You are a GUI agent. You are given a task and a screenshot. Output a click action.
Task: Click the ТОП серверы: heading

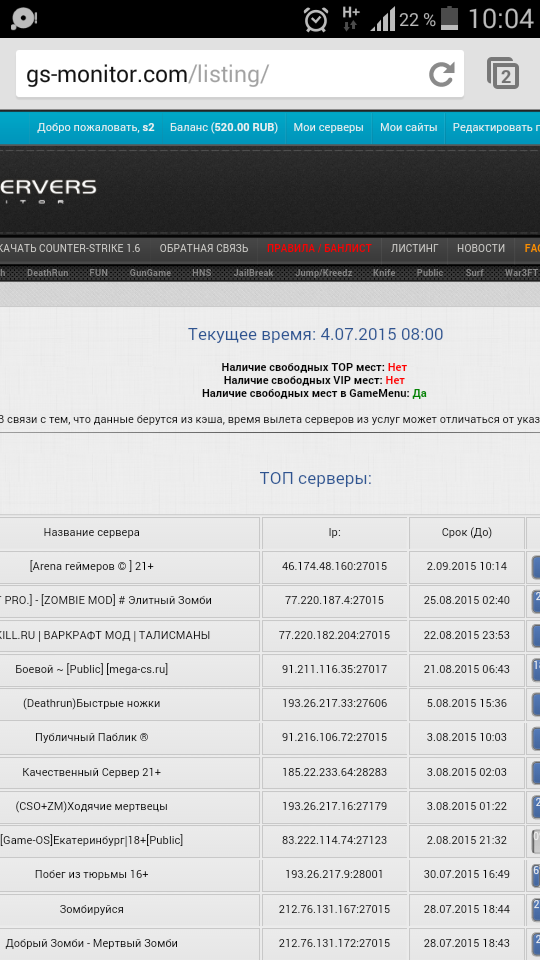click(315, 479)
